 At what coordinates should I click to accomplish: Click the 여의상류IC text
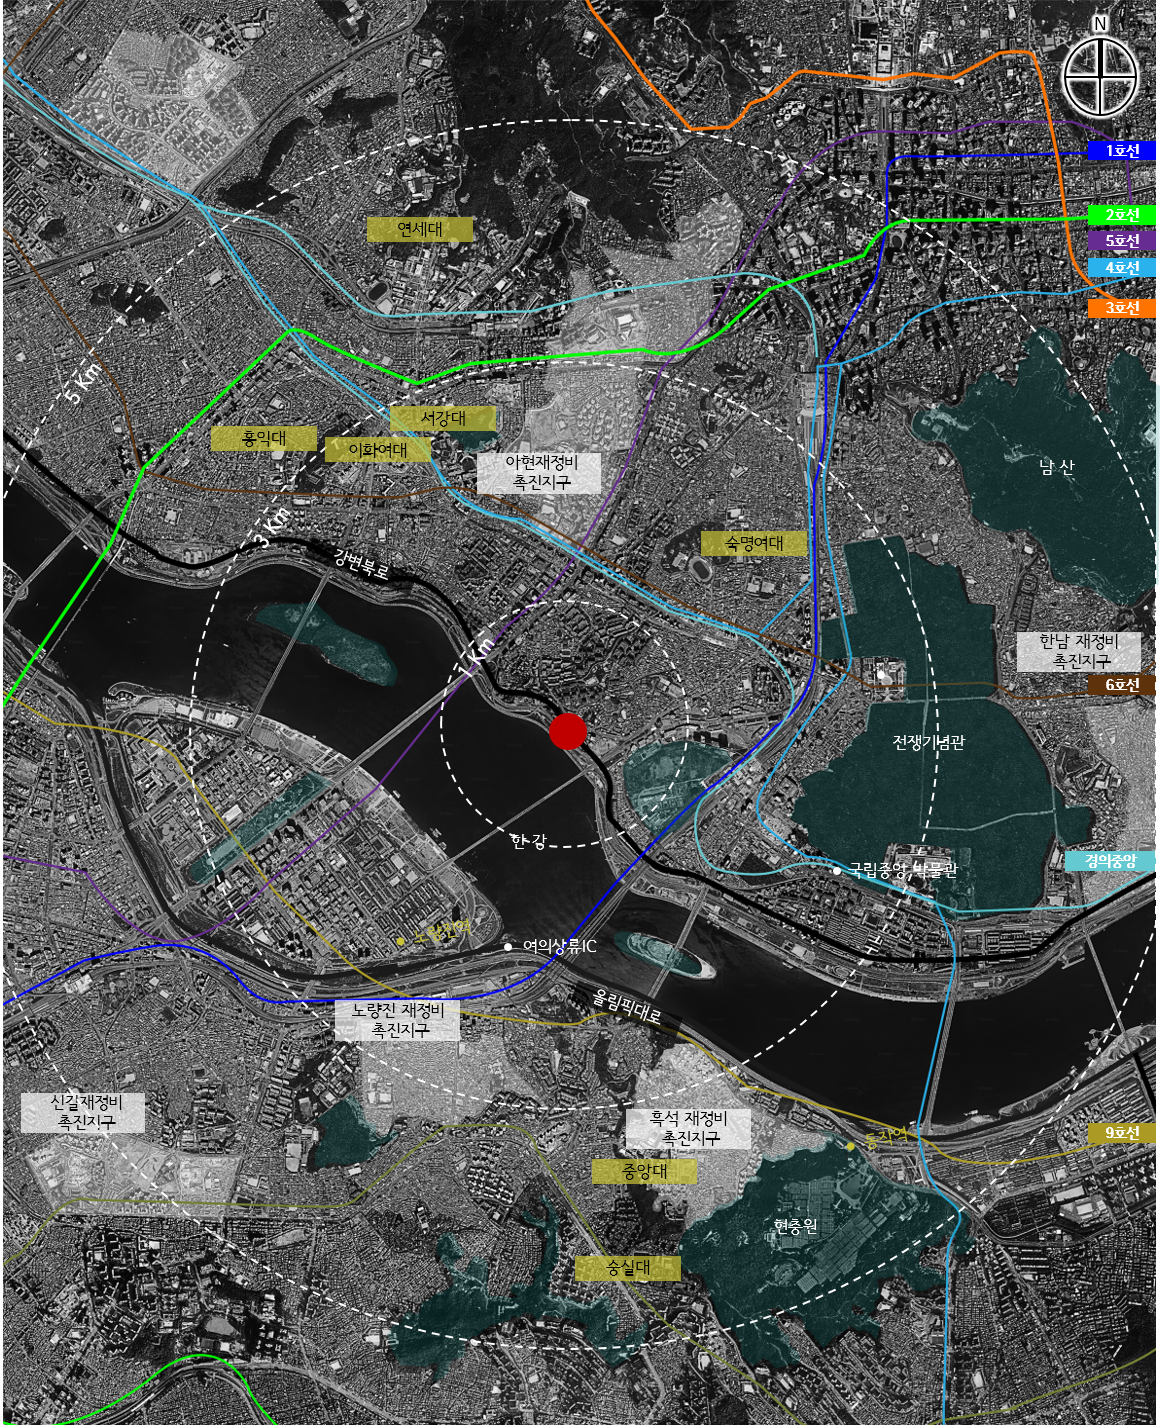click(560, 946)
